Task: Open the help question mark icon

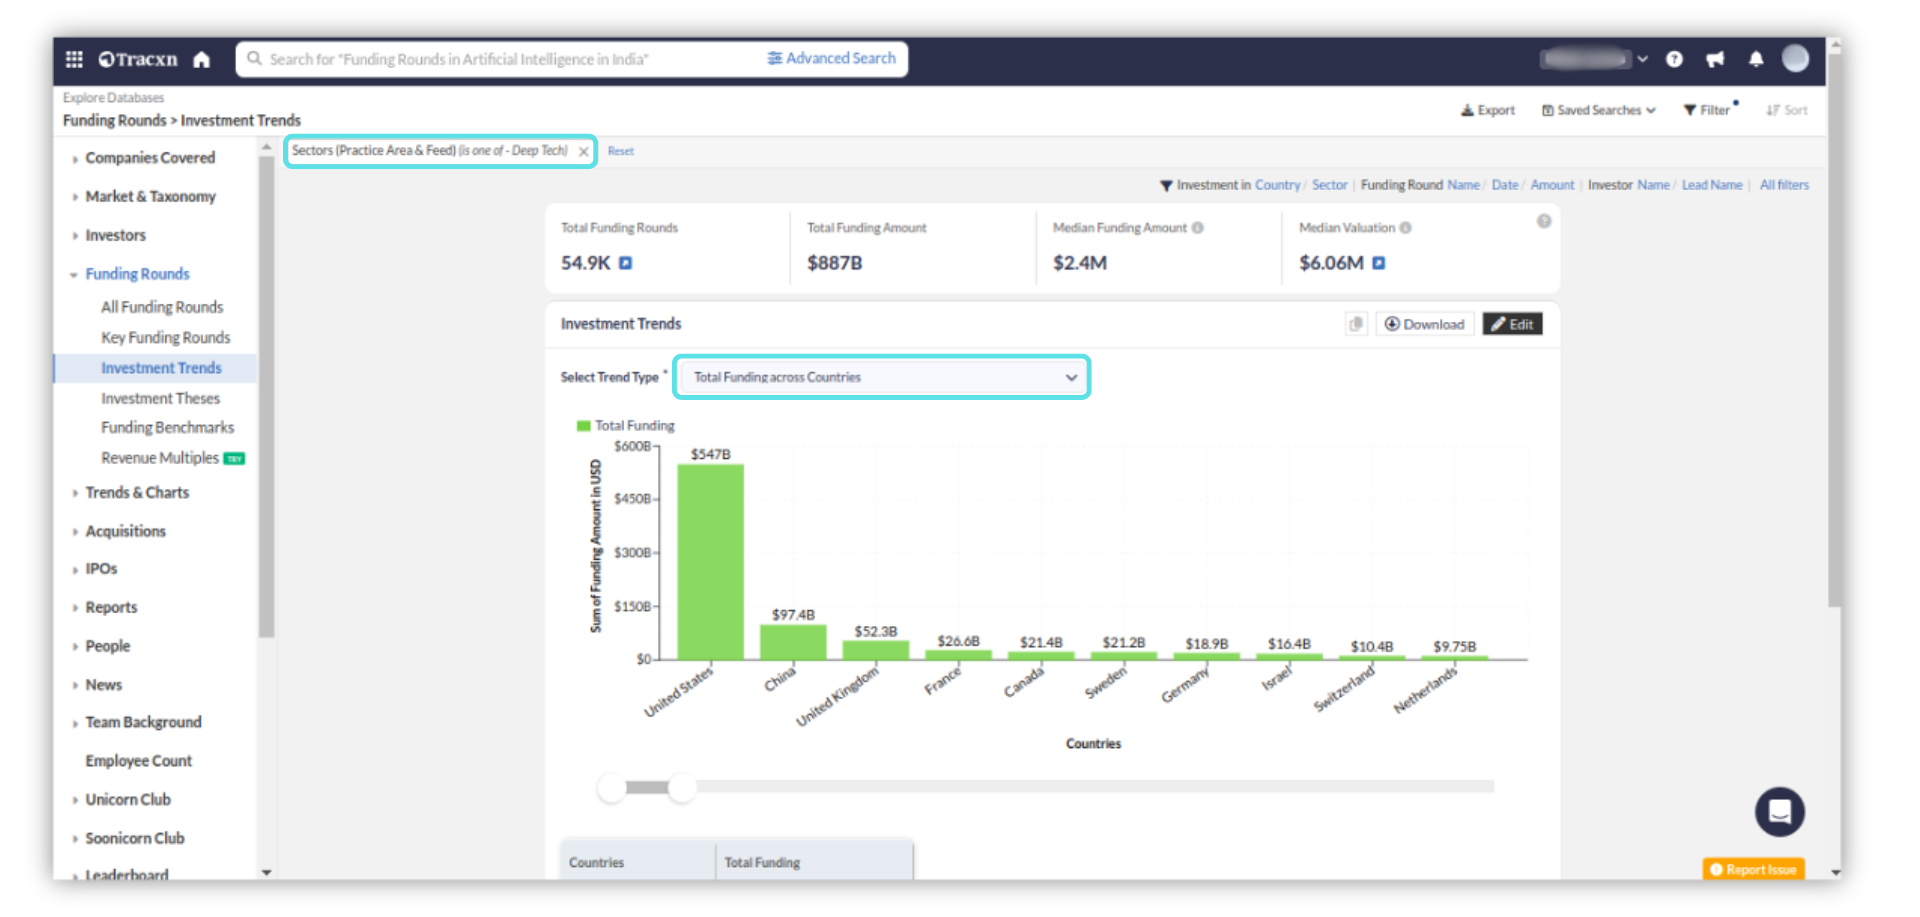Action: (1674, 59)
